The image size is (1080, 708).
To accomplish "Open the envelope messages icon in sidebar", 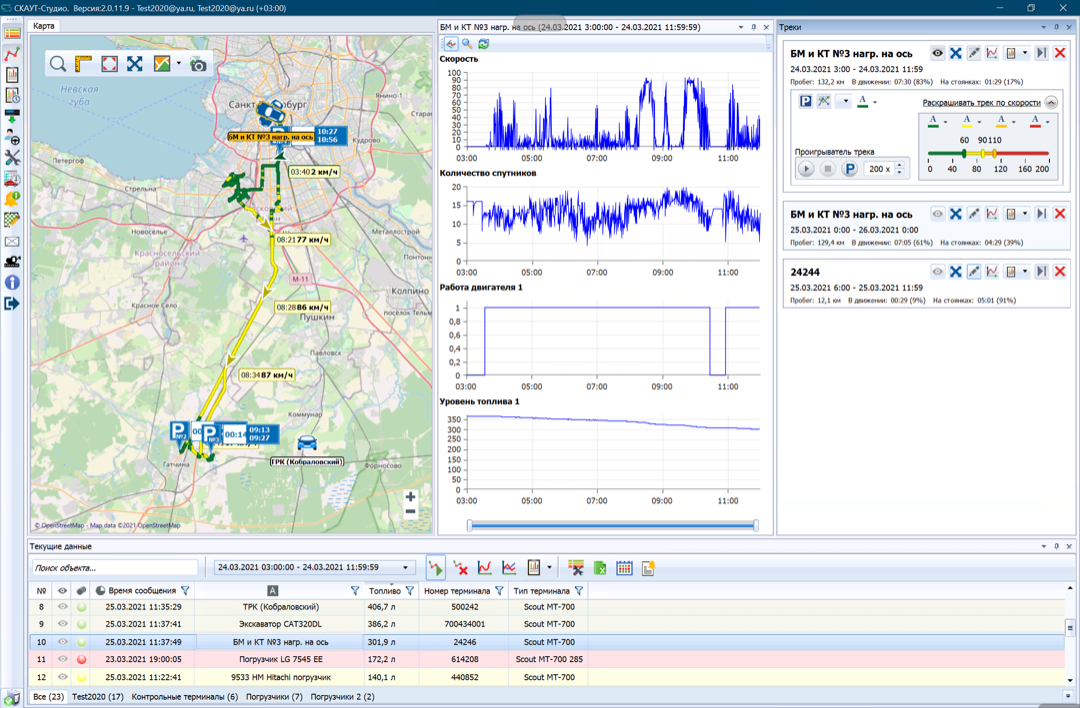I will (x=12, y=242).
